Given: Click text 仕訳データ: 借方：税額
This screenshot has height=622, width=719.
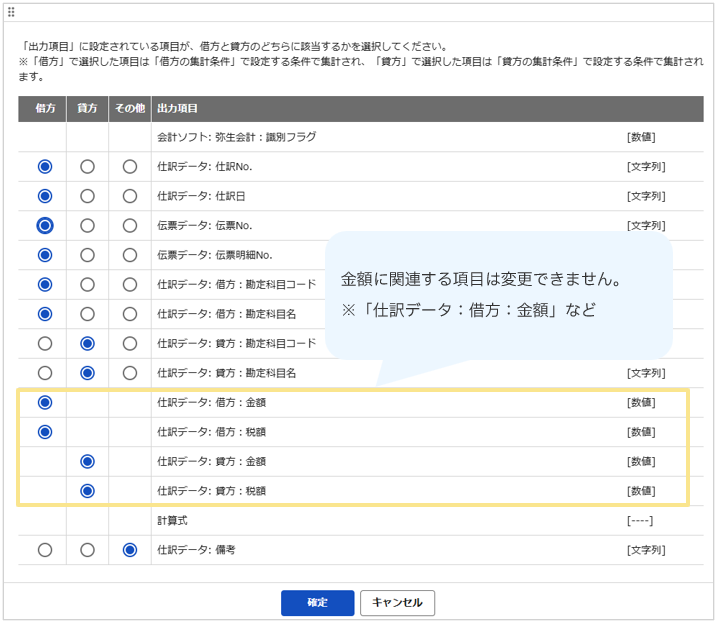Looking at the screenshot, I should 211,432.
